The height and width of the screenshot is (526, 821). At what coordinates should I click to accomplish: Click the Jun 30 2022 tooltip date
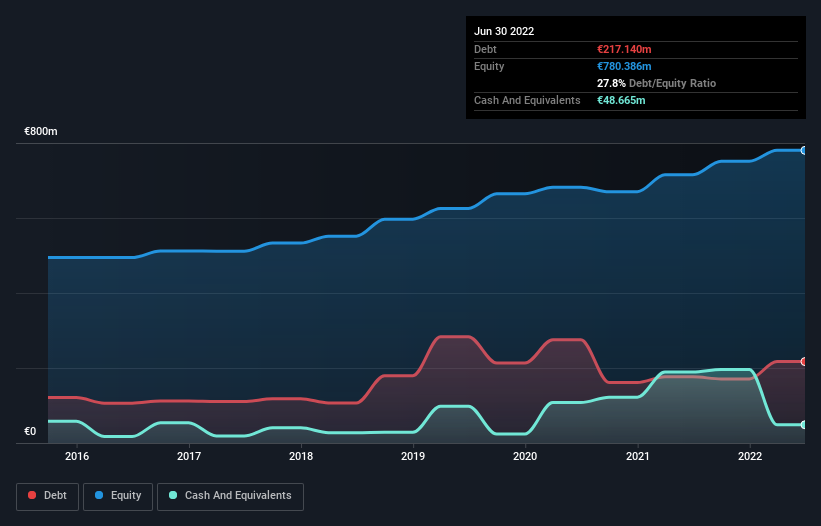pyautogui.click(x=504, y=31)
